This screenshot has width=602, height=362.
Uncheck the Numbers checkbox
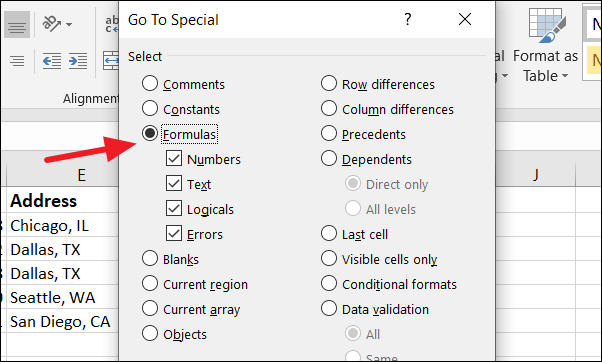pyautogui.click(x=174, y=158)
